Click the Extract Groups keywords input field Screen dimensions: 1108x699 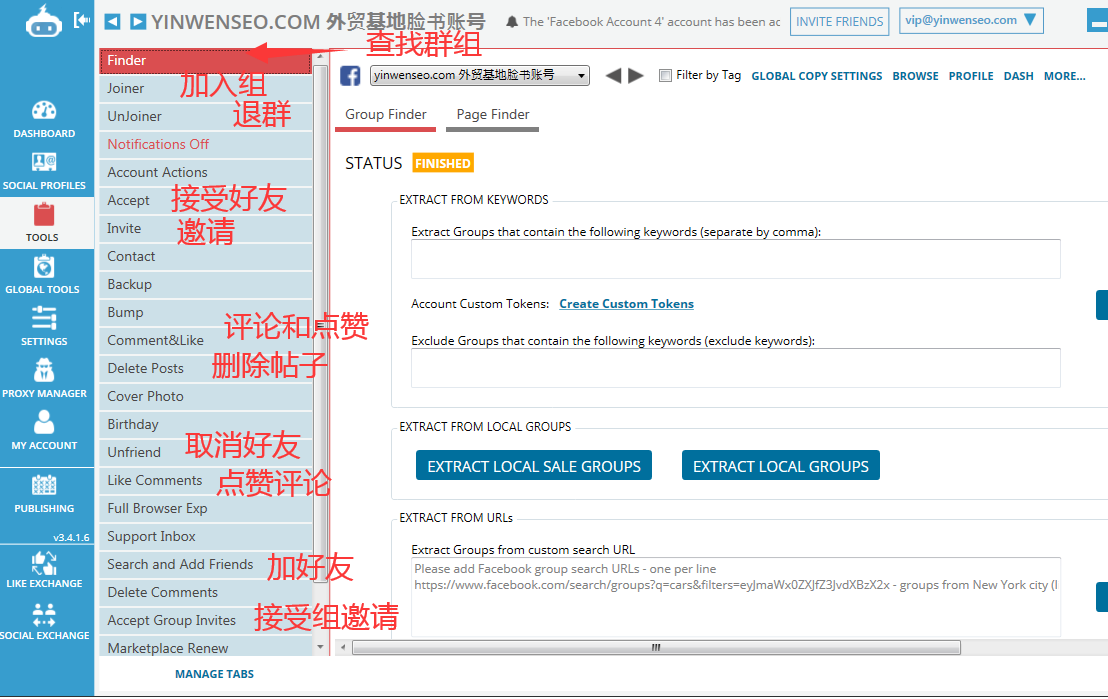(735, 259)
